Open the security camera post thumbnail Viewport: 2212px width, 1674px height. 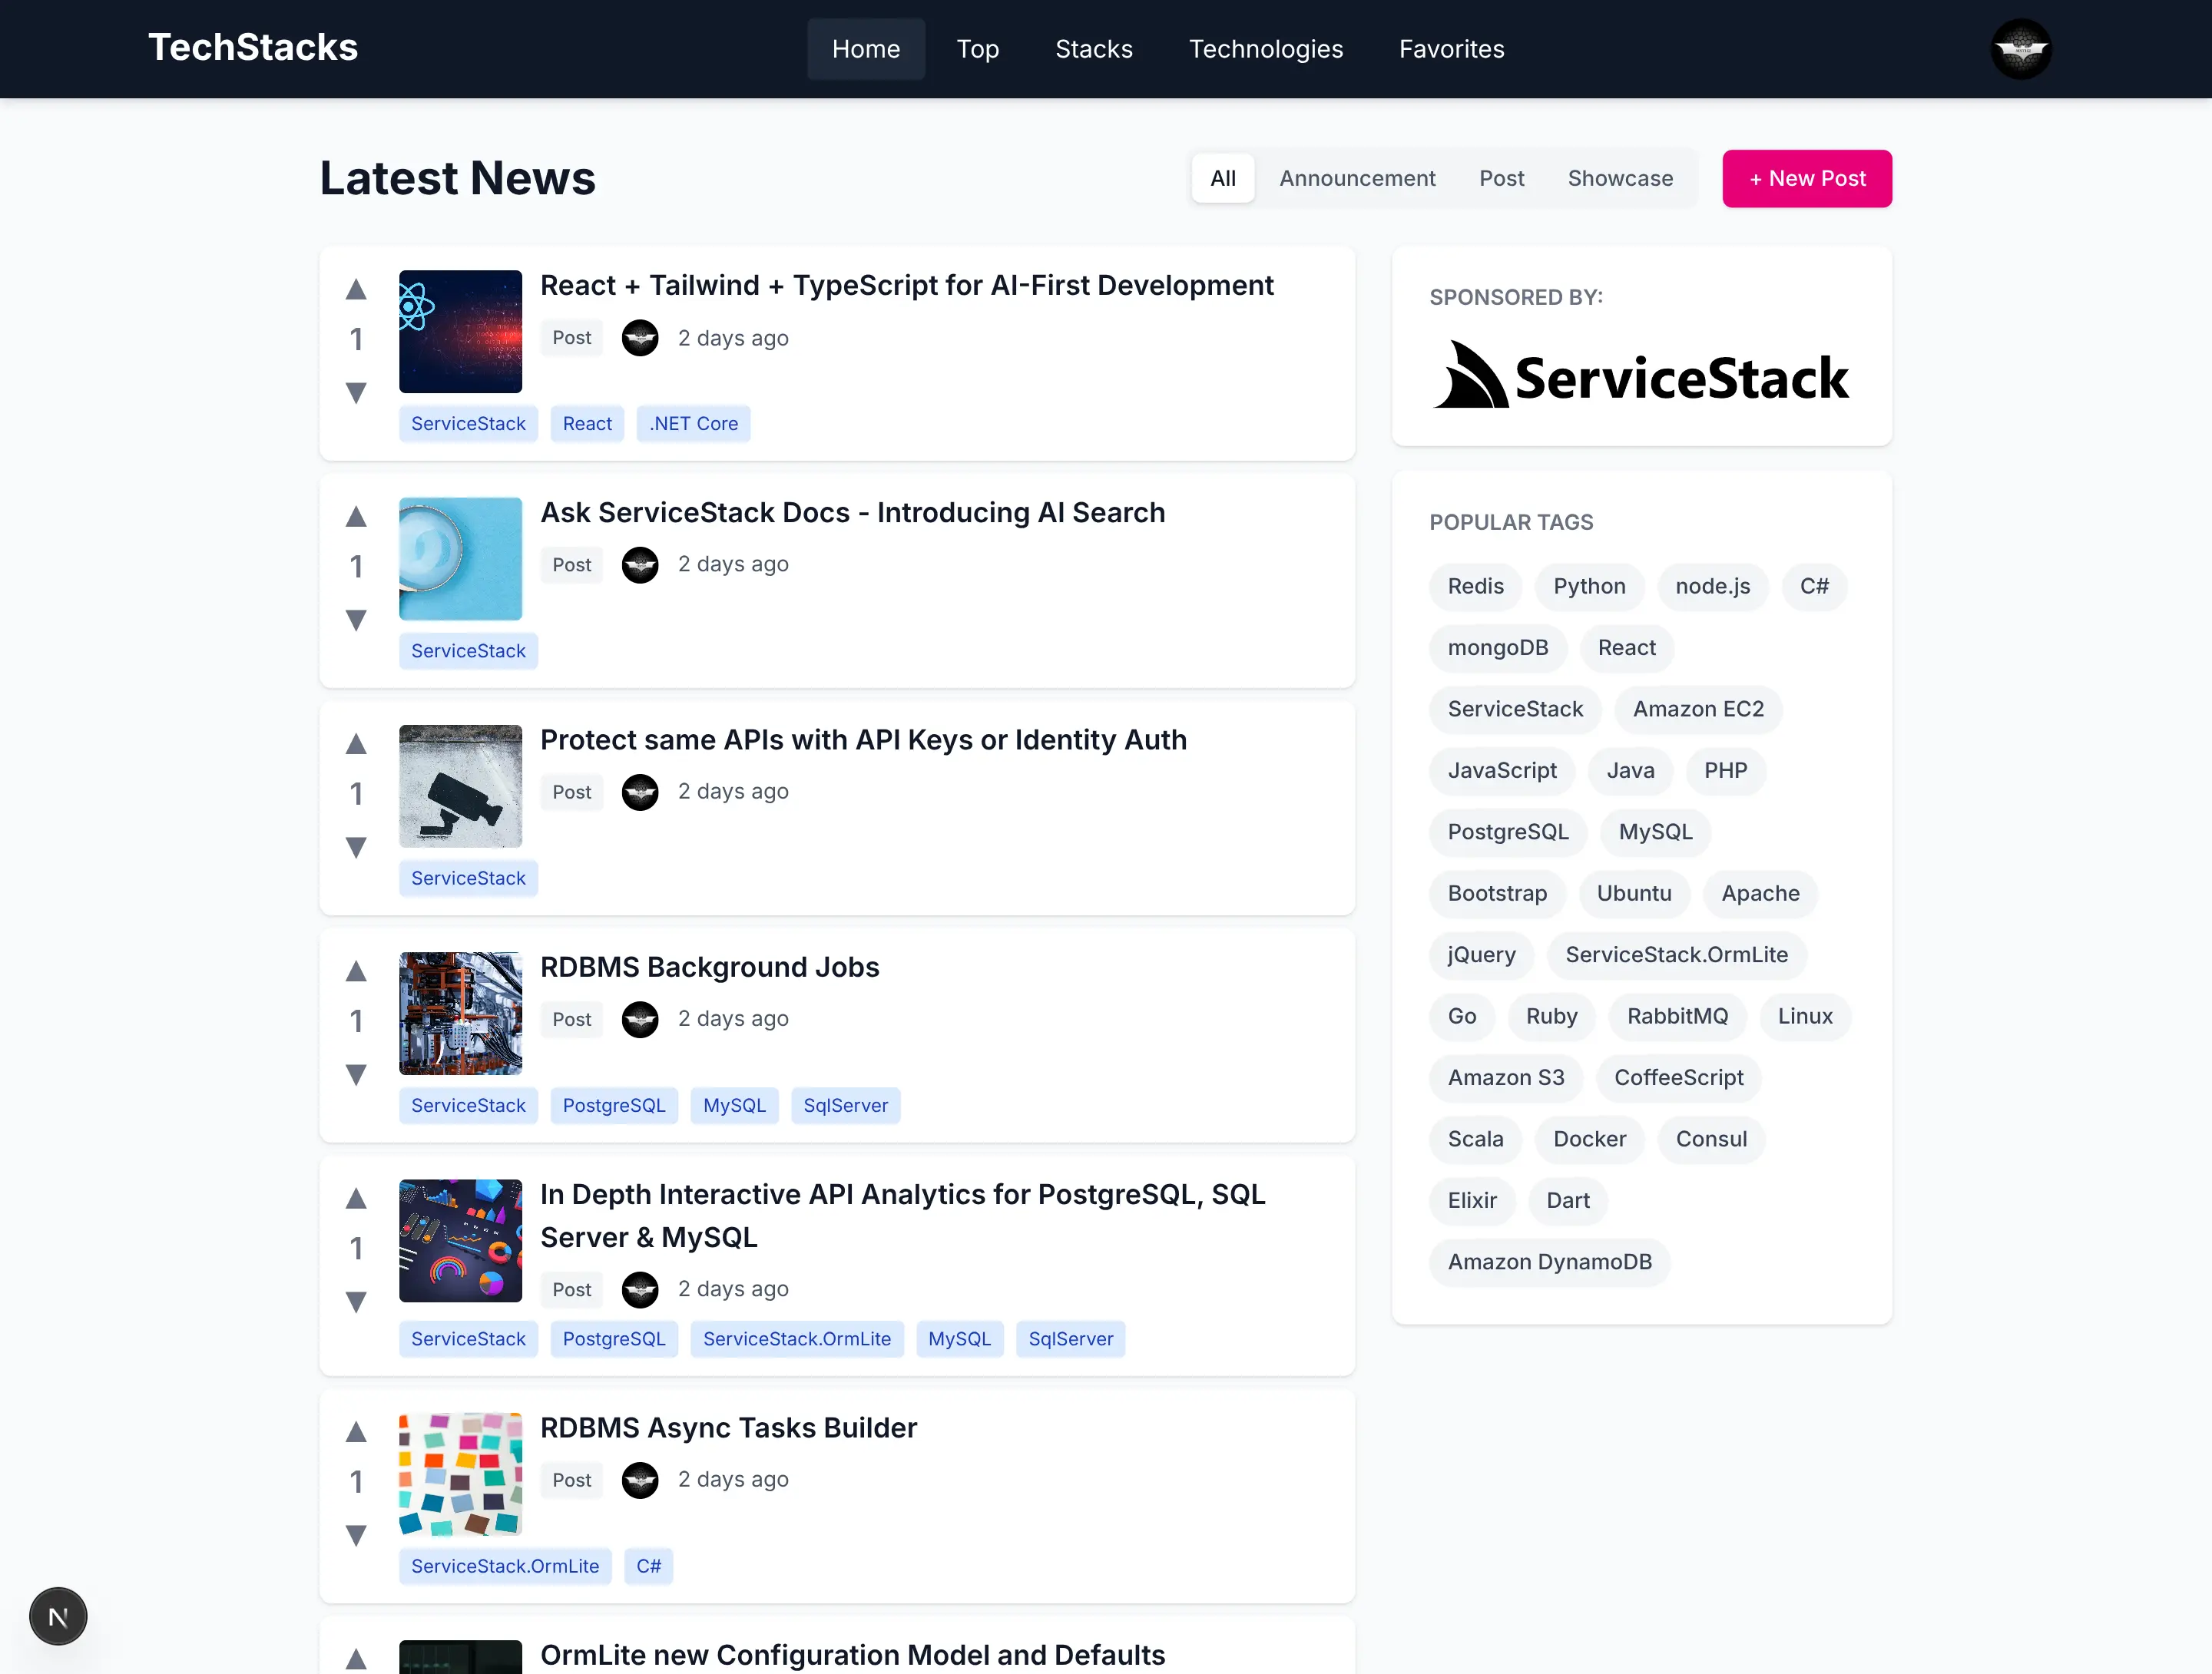point(460,786)
